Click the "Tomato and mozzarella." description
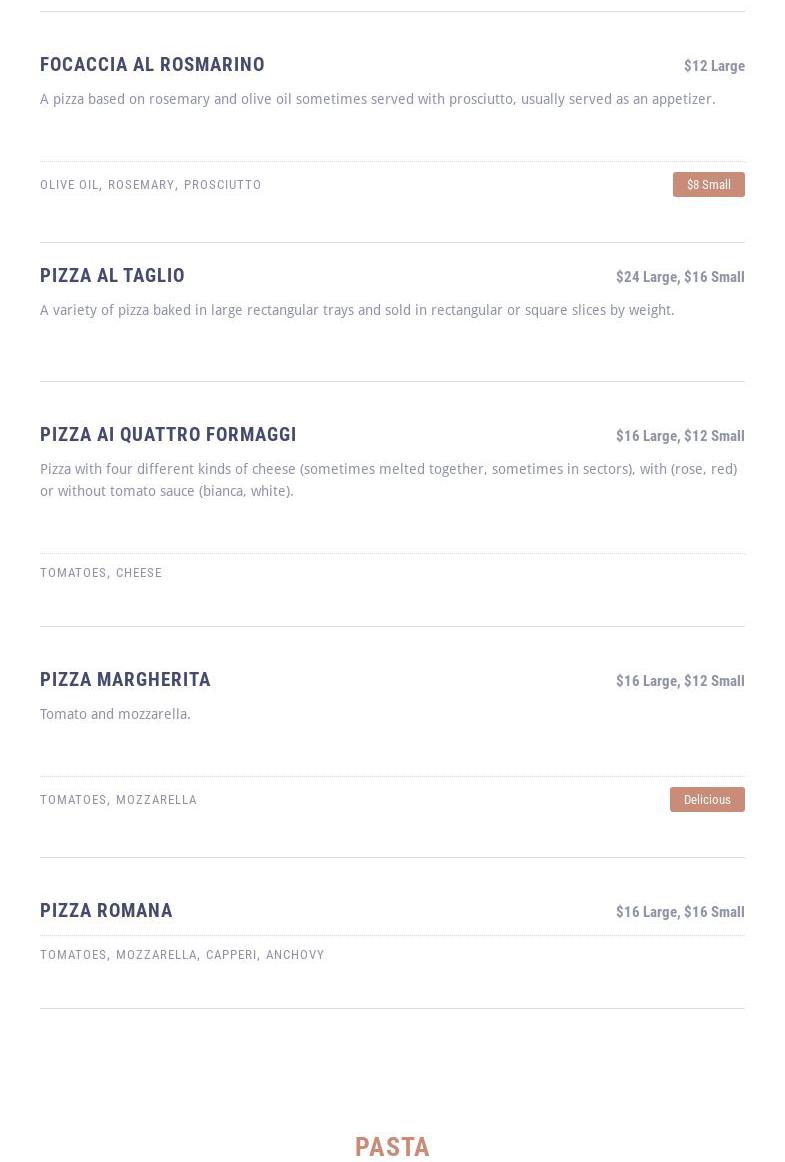The width and height of the screenshot is (785, 1162). point(115,714)
